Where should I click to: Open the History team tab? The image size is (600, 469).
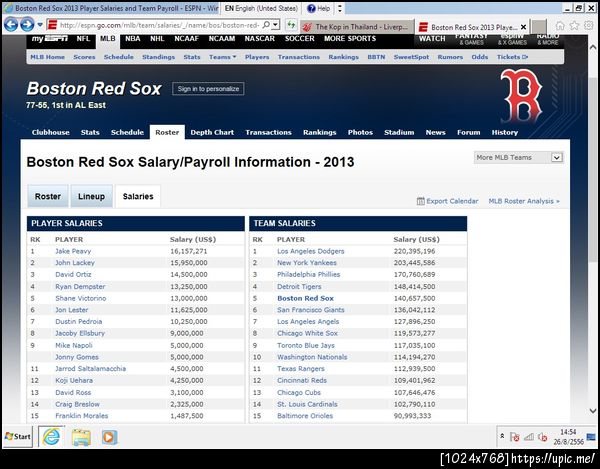pyautogui.click(x=505, y=132)
